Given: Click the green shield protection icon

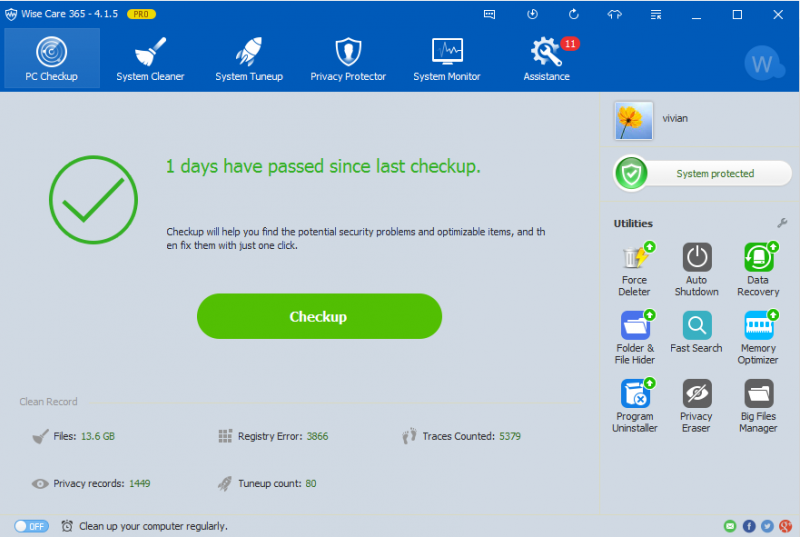Looking at the screenshot, I should pyautogui.click(x=631, y=173).
